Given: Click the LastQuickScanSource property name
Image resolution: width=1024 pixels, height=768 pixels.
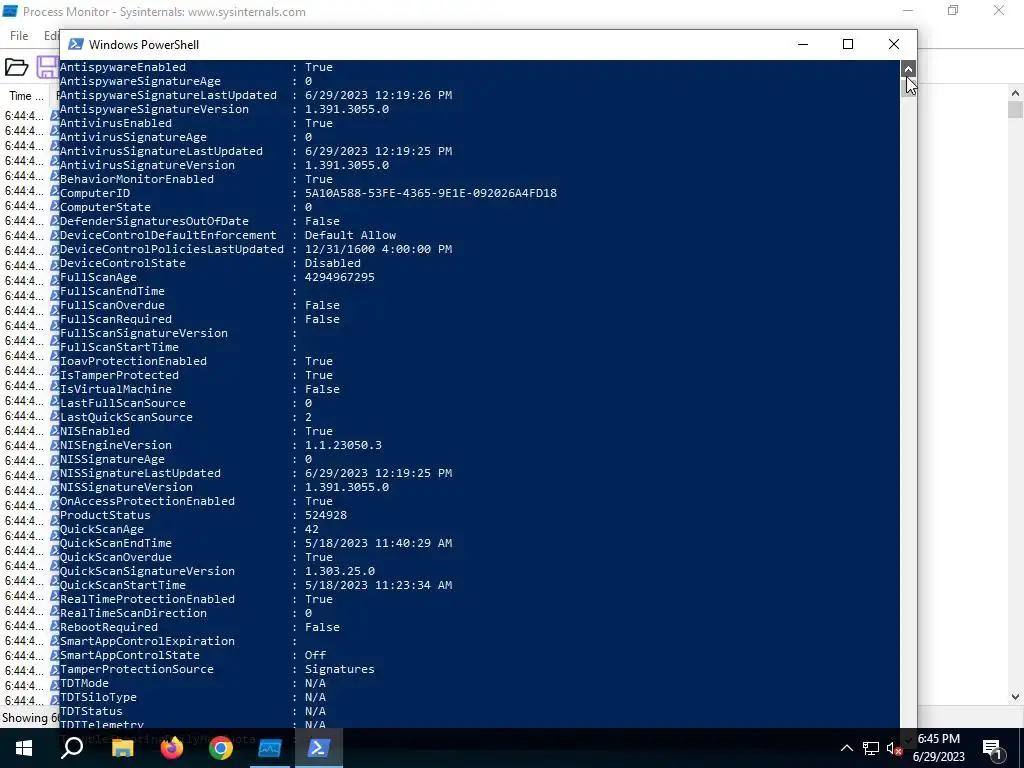Looking at the screenshot, I should click(x=126, y=417).
